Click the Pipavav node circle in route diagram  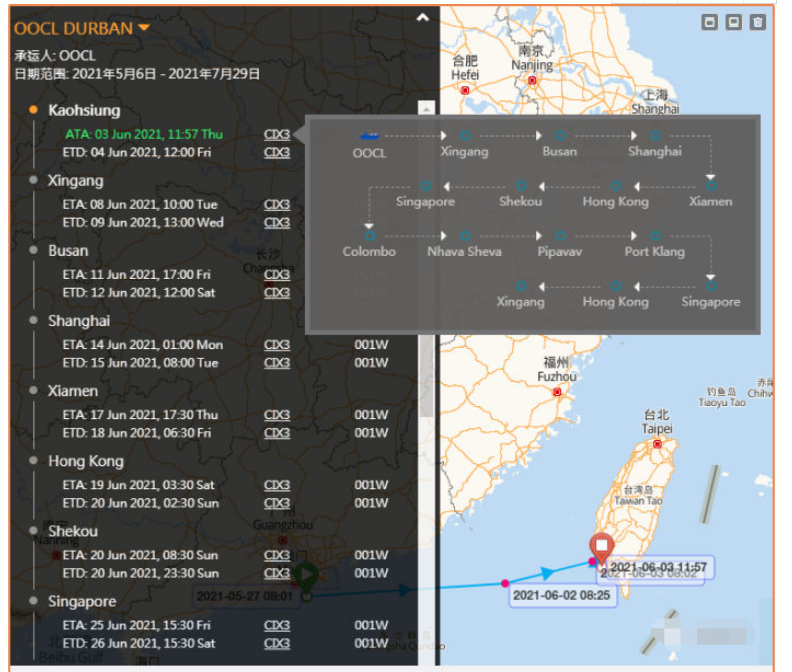pyautogui.click(x=560, y=235)
